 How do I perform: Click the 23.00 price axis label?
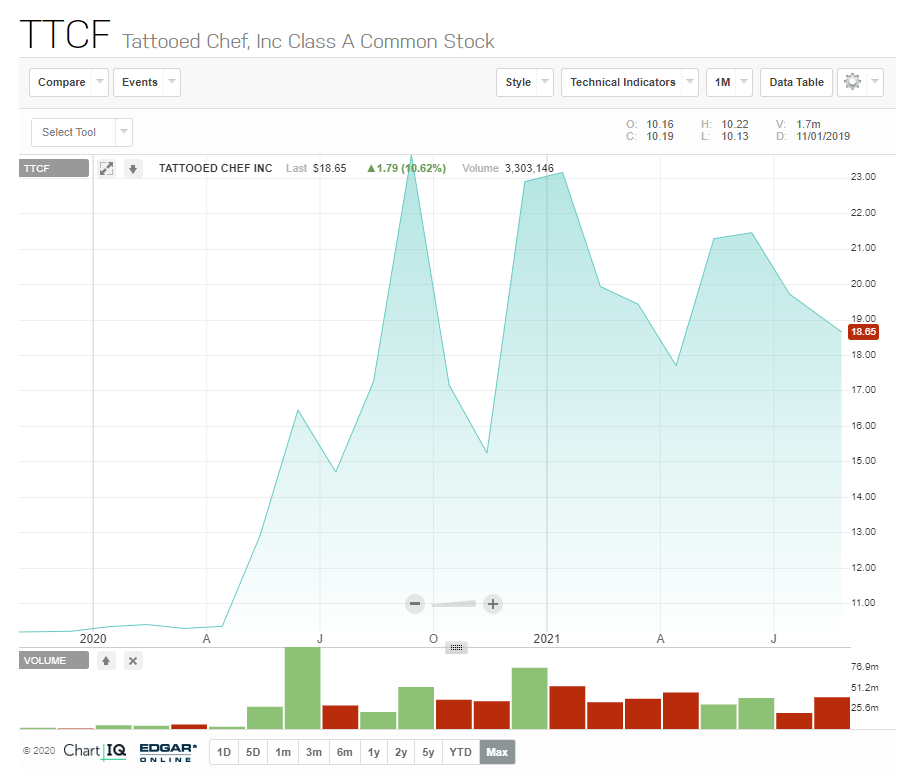pyautogui.click(x=863, y=177)
